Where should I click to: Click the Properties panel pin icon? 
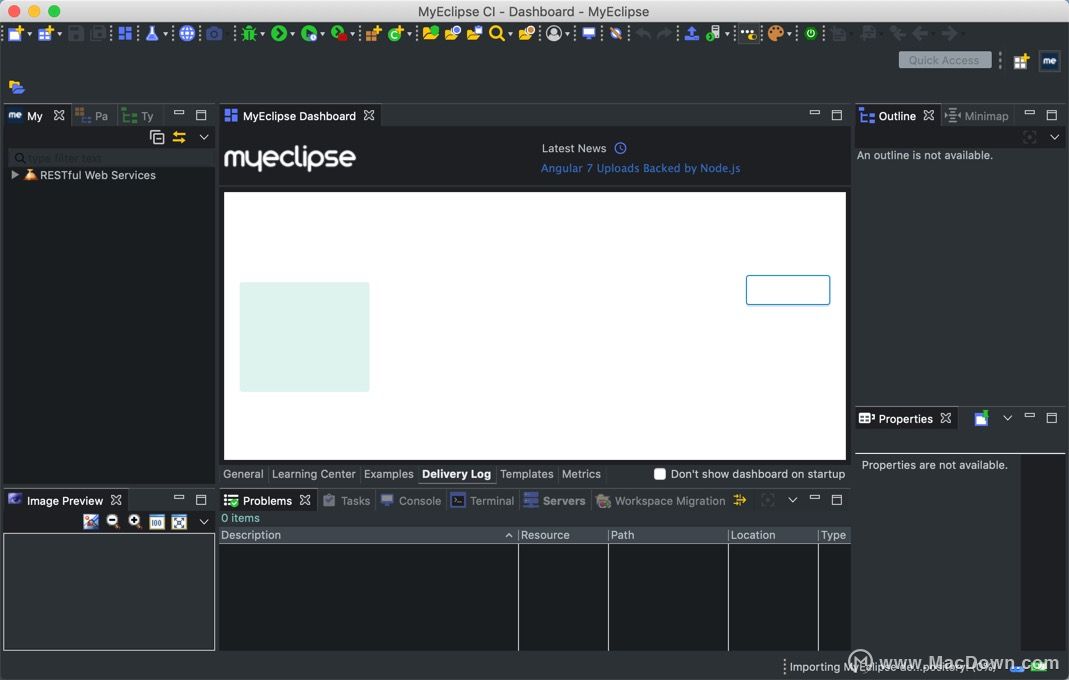click(x=981, y=418)
